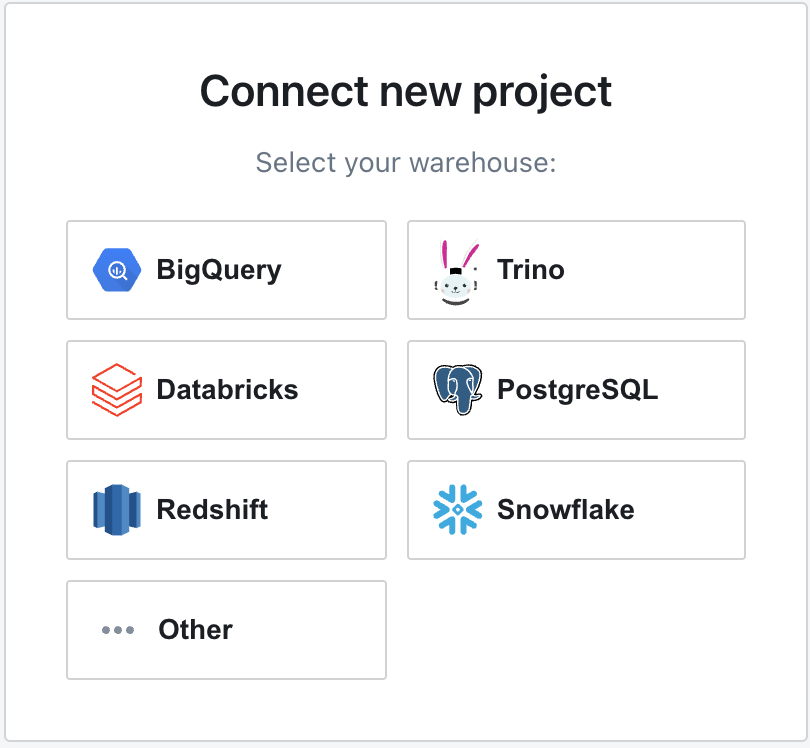This screenshot has height=748, width=810.
Task: Click the PostgreSQL elephant logo
Action: click(x=458, y=390)
